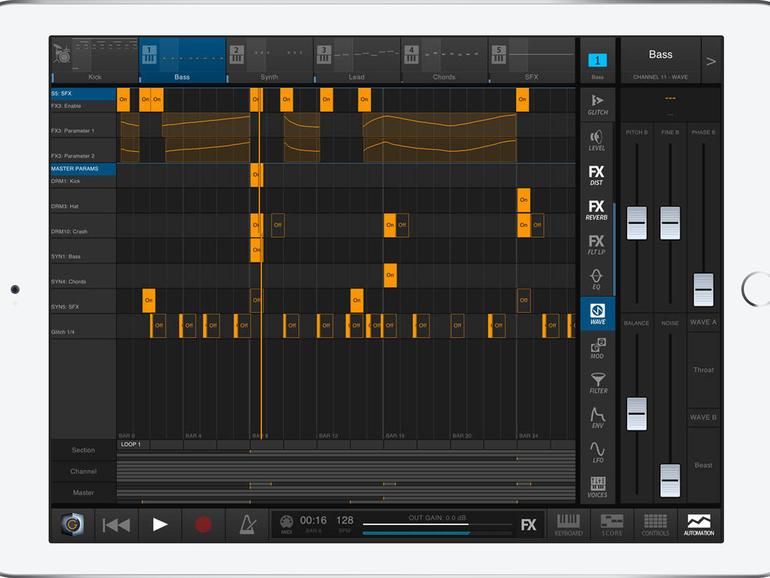This screenshot has width=770, height=578.
Task: Select the Synth channel tab
Action: [269, 61]
